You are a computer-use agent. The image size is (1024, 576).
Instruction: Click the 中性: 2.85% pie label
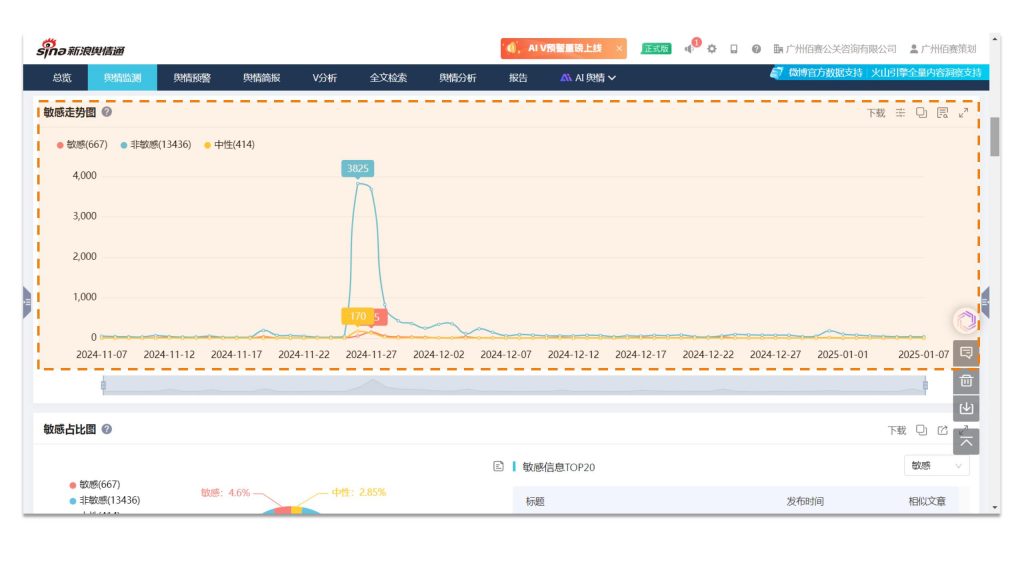pos(359,492)
